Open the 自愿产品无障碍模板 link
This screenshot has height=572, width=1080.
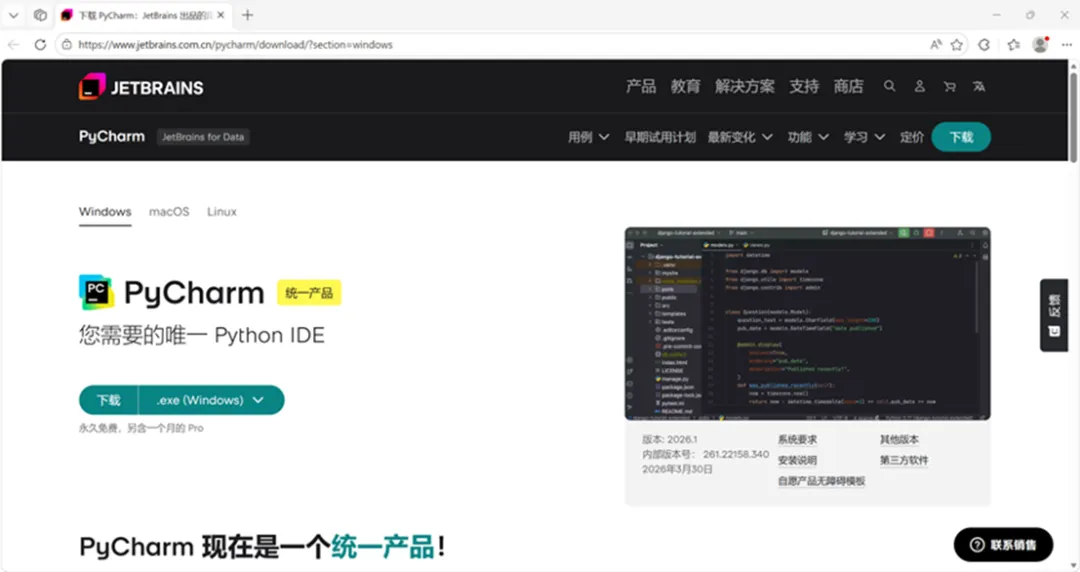tap(821, 480)
